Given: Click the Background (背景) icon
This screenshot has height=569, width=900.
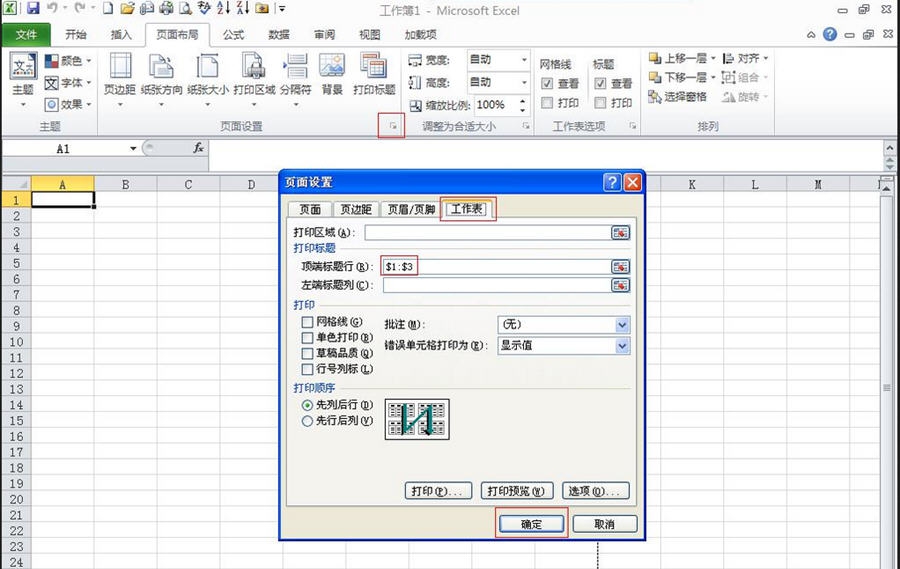Looking at the screenshot, I should (x=332, y=65).
